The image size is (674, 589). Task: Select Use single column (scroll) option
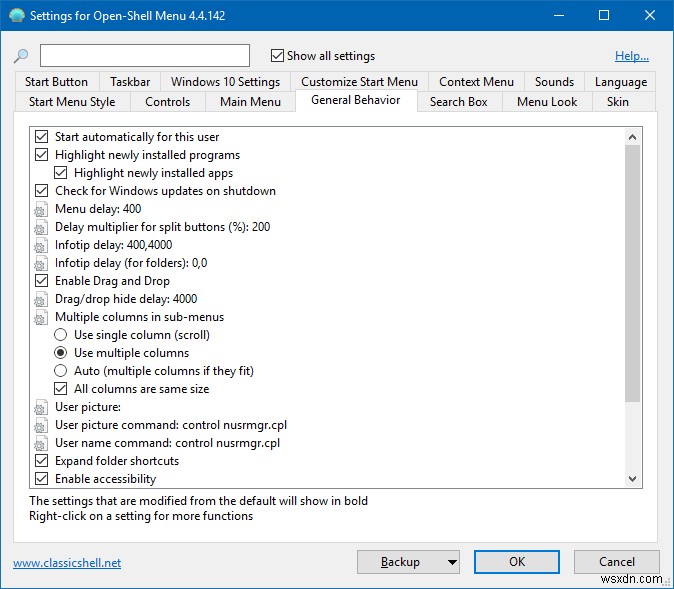(61, 335)
